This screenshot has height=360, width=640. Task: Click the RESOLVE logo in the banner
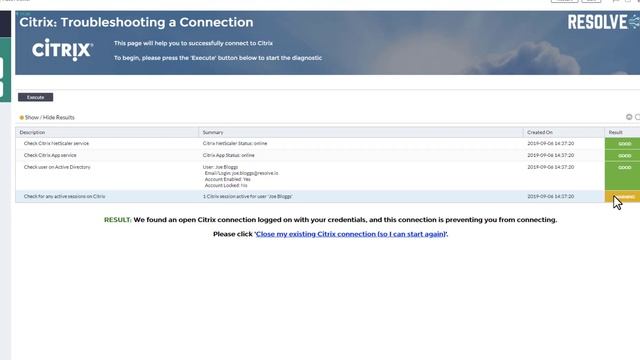(603, 22)
